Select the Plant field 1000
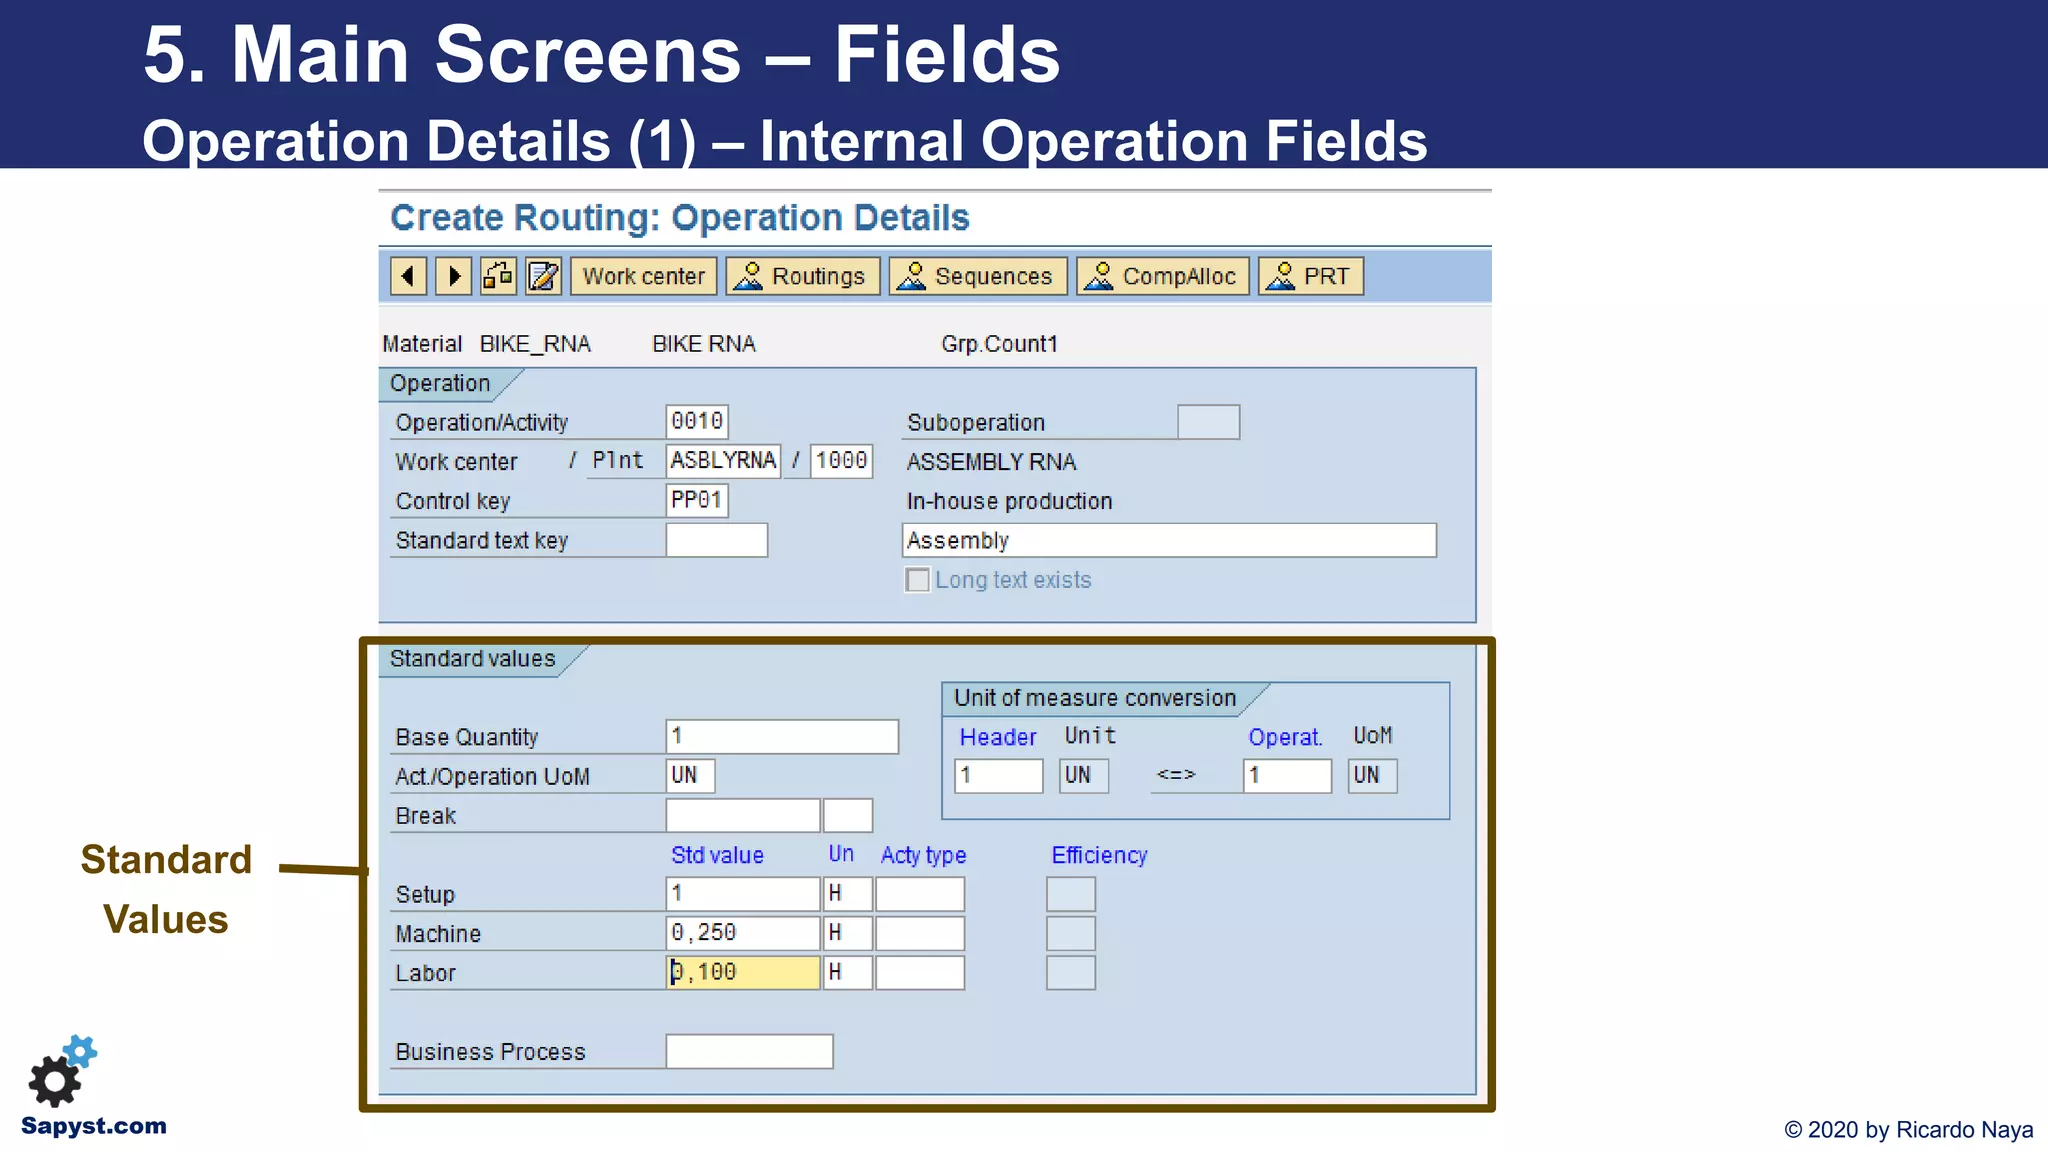 point(841,461)
